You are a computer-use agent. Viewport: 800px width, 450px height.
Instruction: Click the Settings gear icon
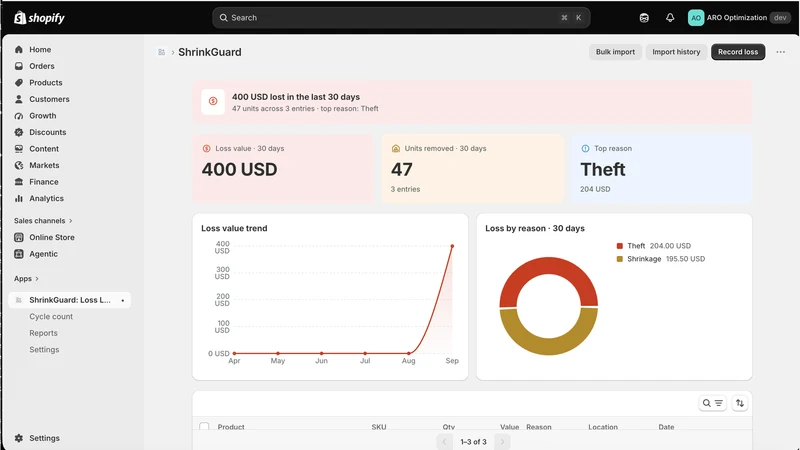(19, 438)
